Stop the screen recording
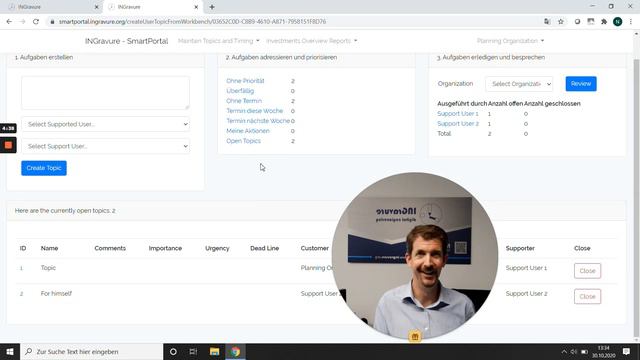 click(x=8, y=145)
